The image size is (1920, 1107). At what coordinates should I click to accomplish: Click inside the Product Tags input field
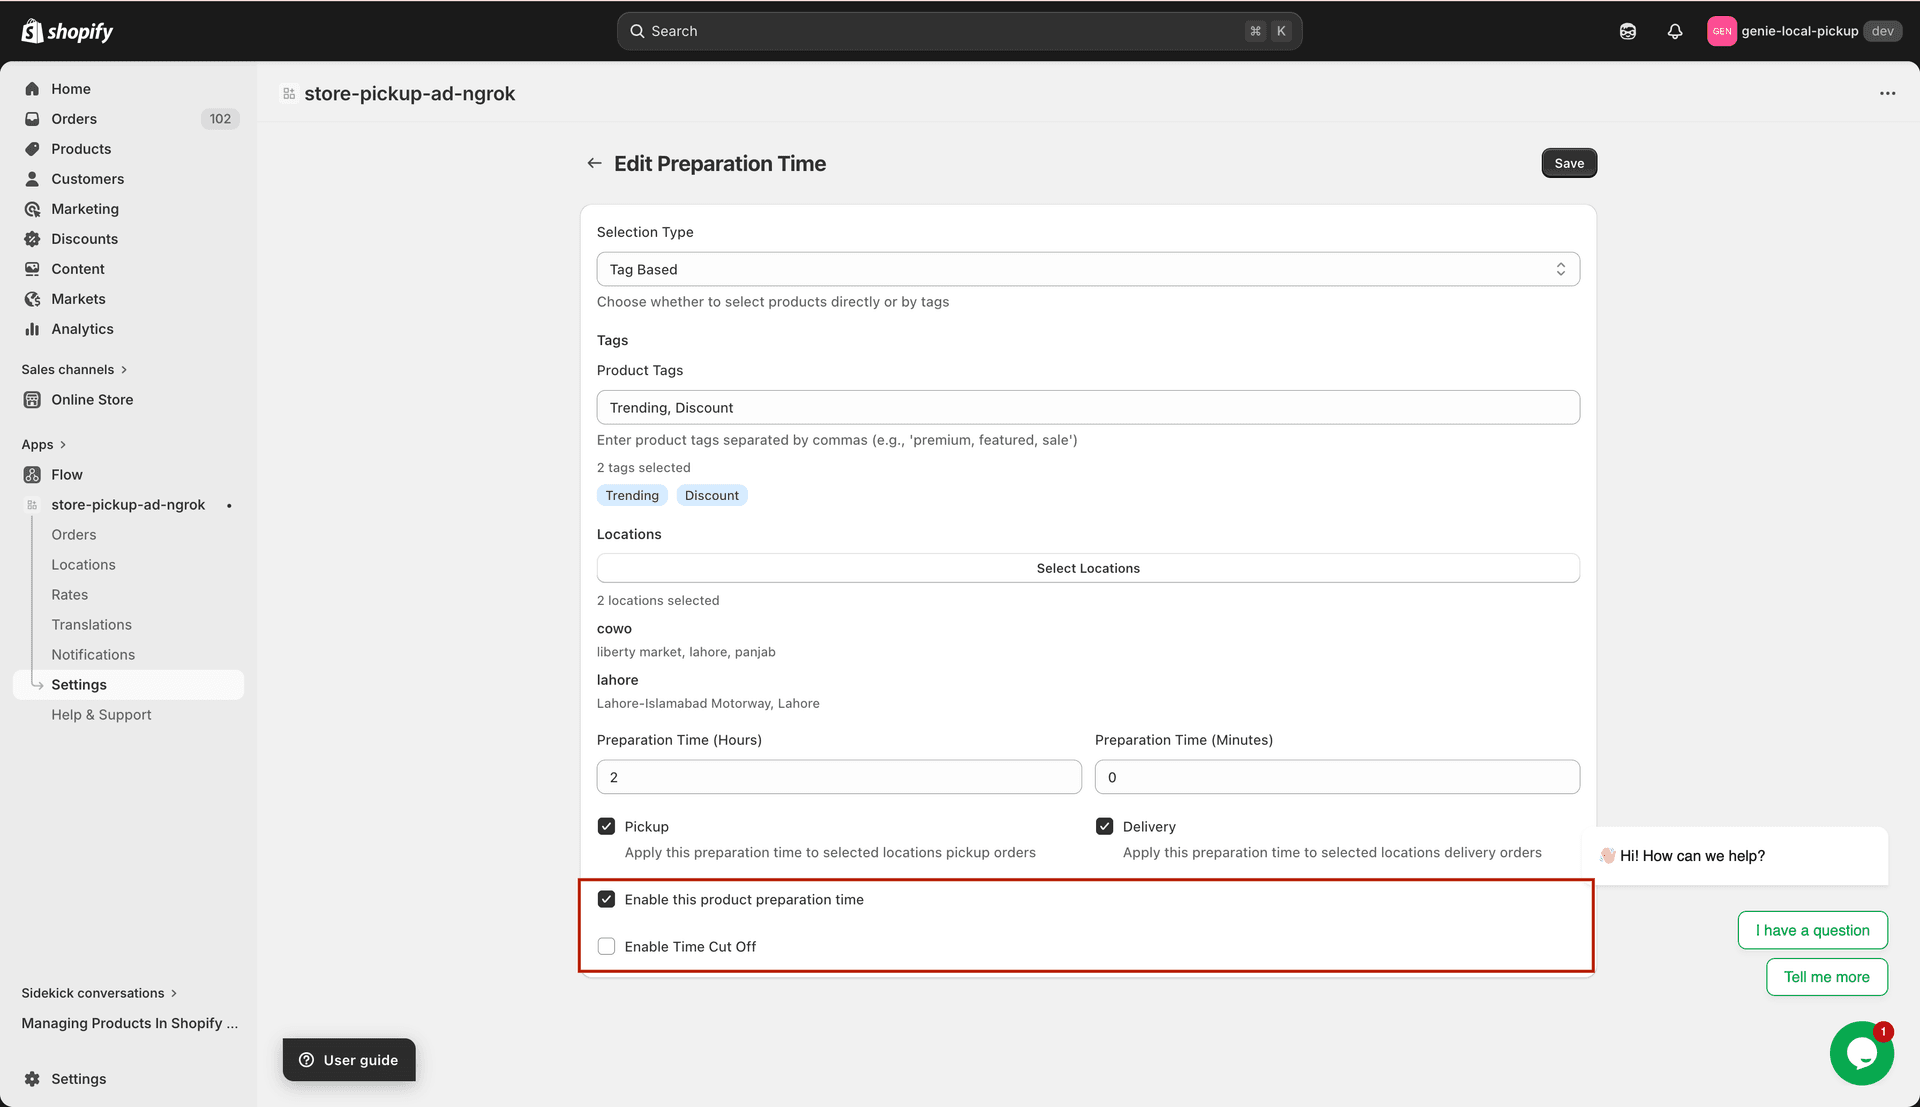[x=1088, y=407]
